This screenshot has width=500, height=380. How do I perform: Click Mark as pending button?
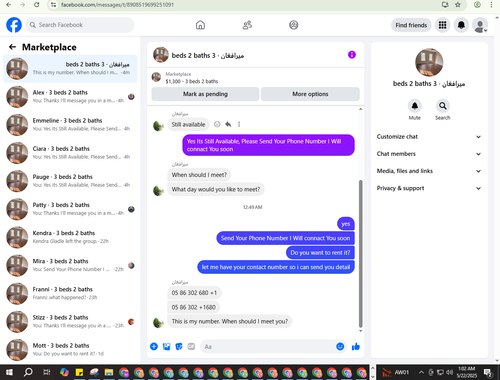coord(205,94)
